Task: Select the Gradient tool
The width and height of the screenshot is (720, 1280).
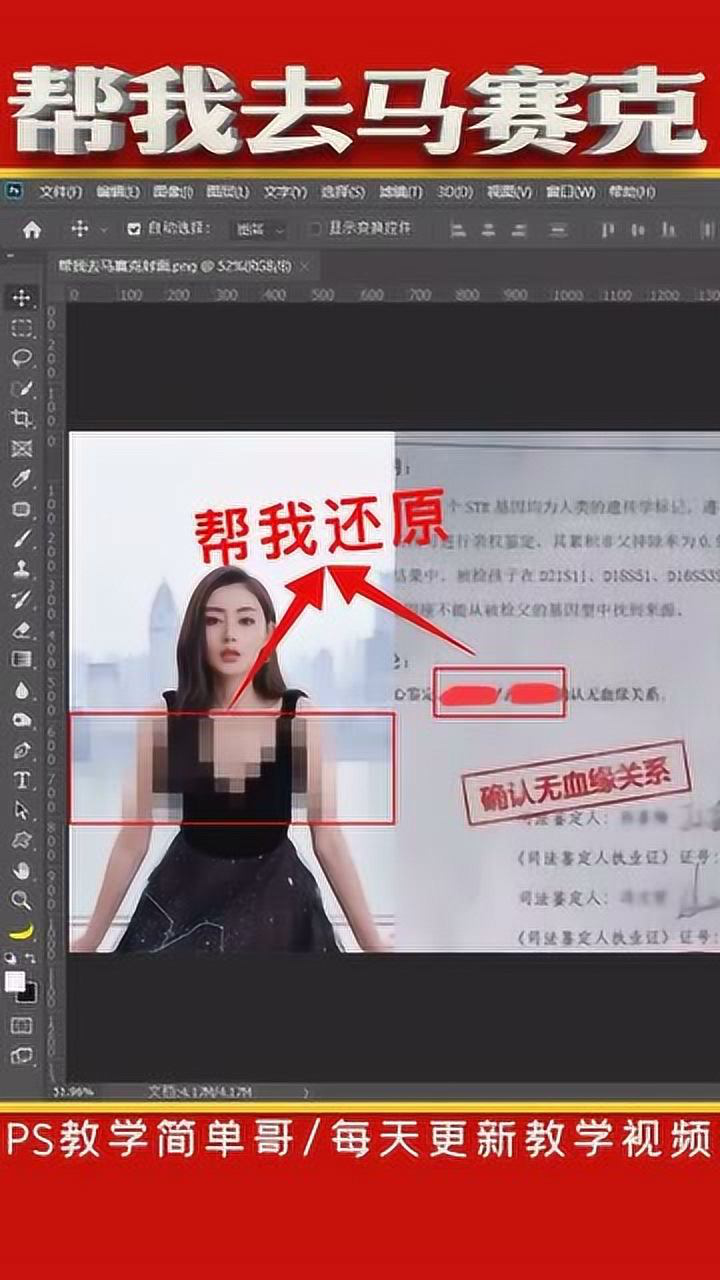Action: coord(22,659)
